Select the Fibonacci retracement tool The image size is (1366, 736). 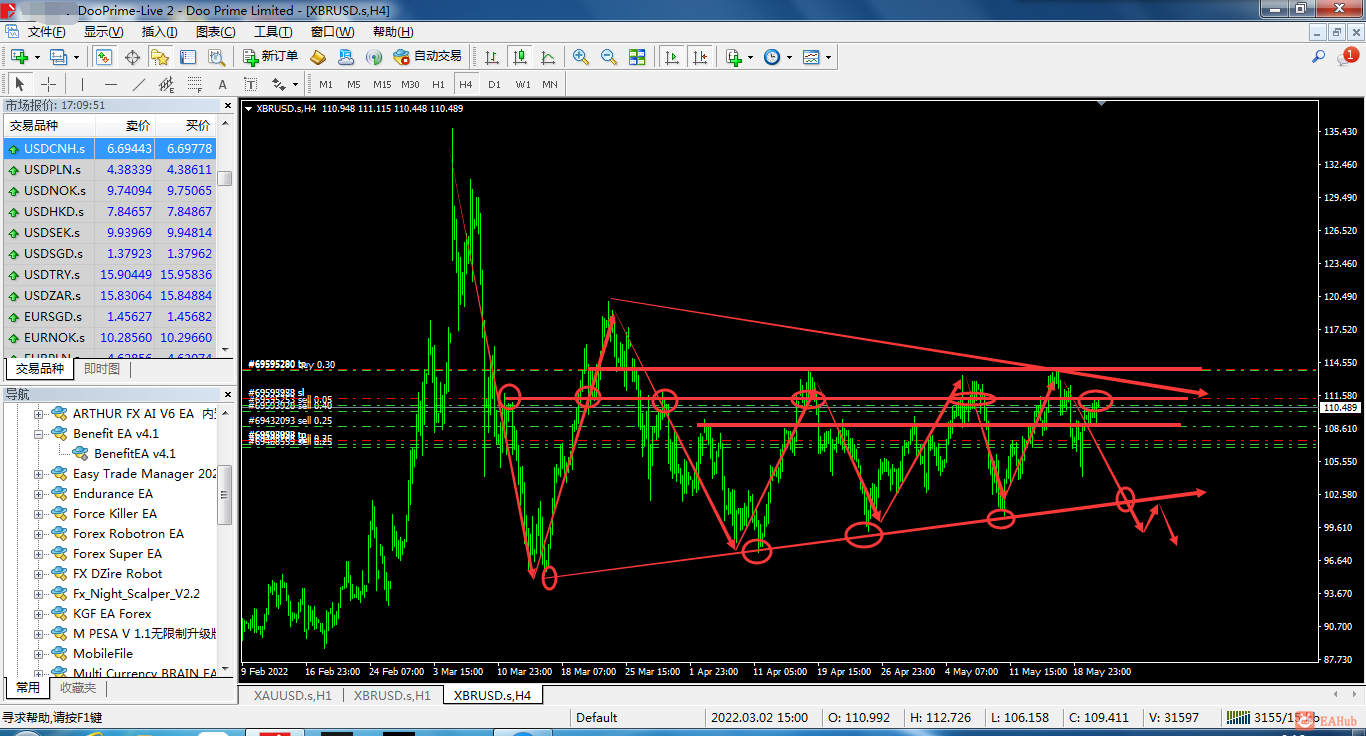[194, 84]
